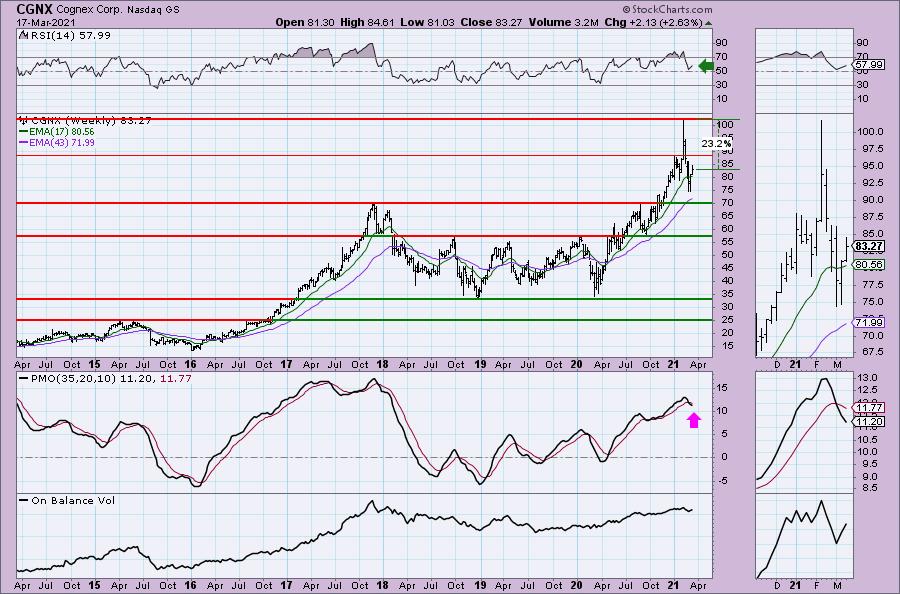900x594 pixels.
Task: Open the StockCharts.com attribution text
Action: point(667,10)
